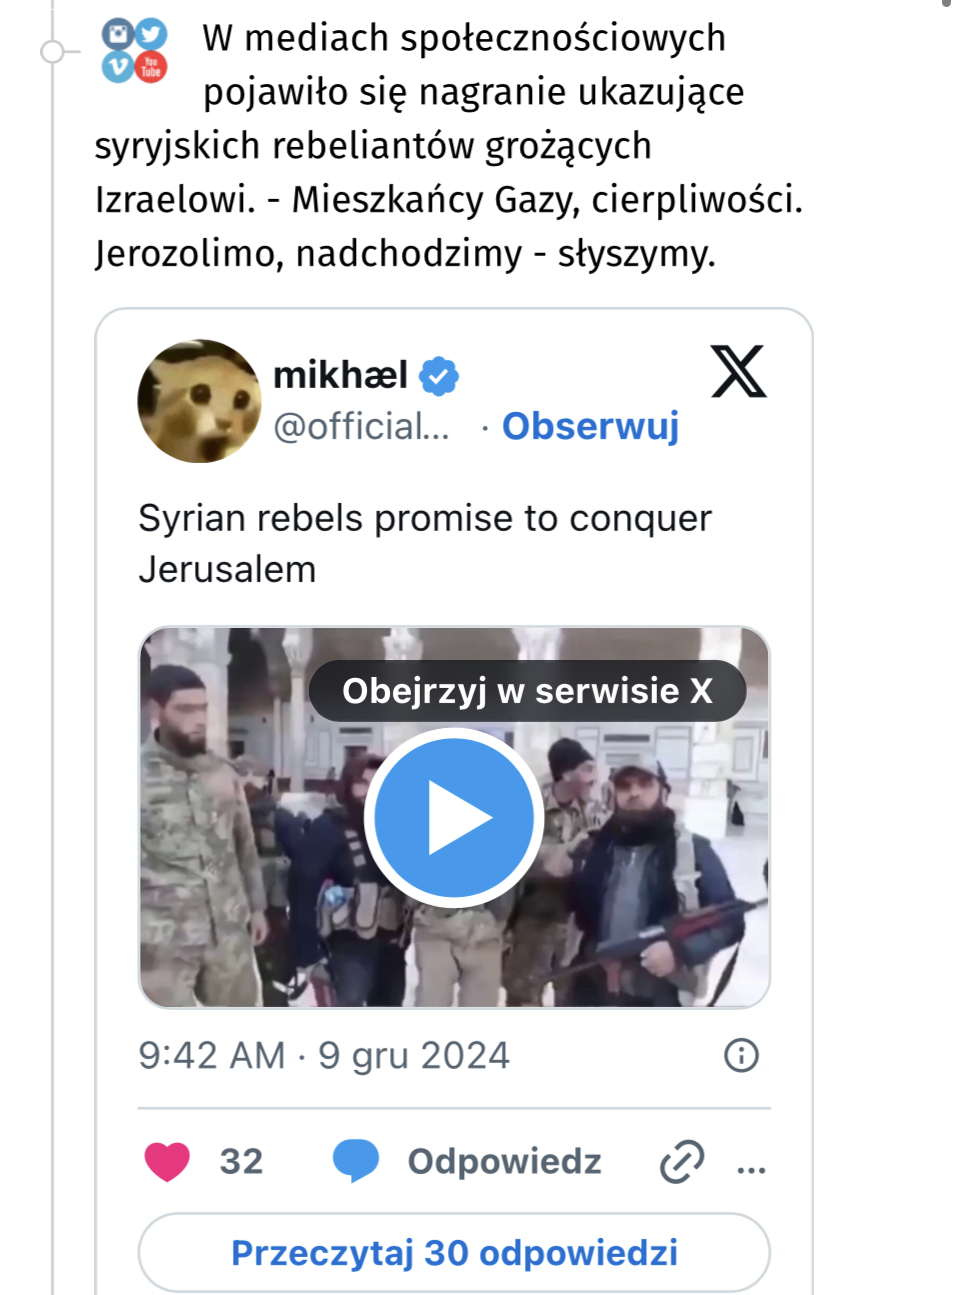This screenshot has height=1295, width=960.
Task: Play the embedded video
Action: click(x=454, y=818)
